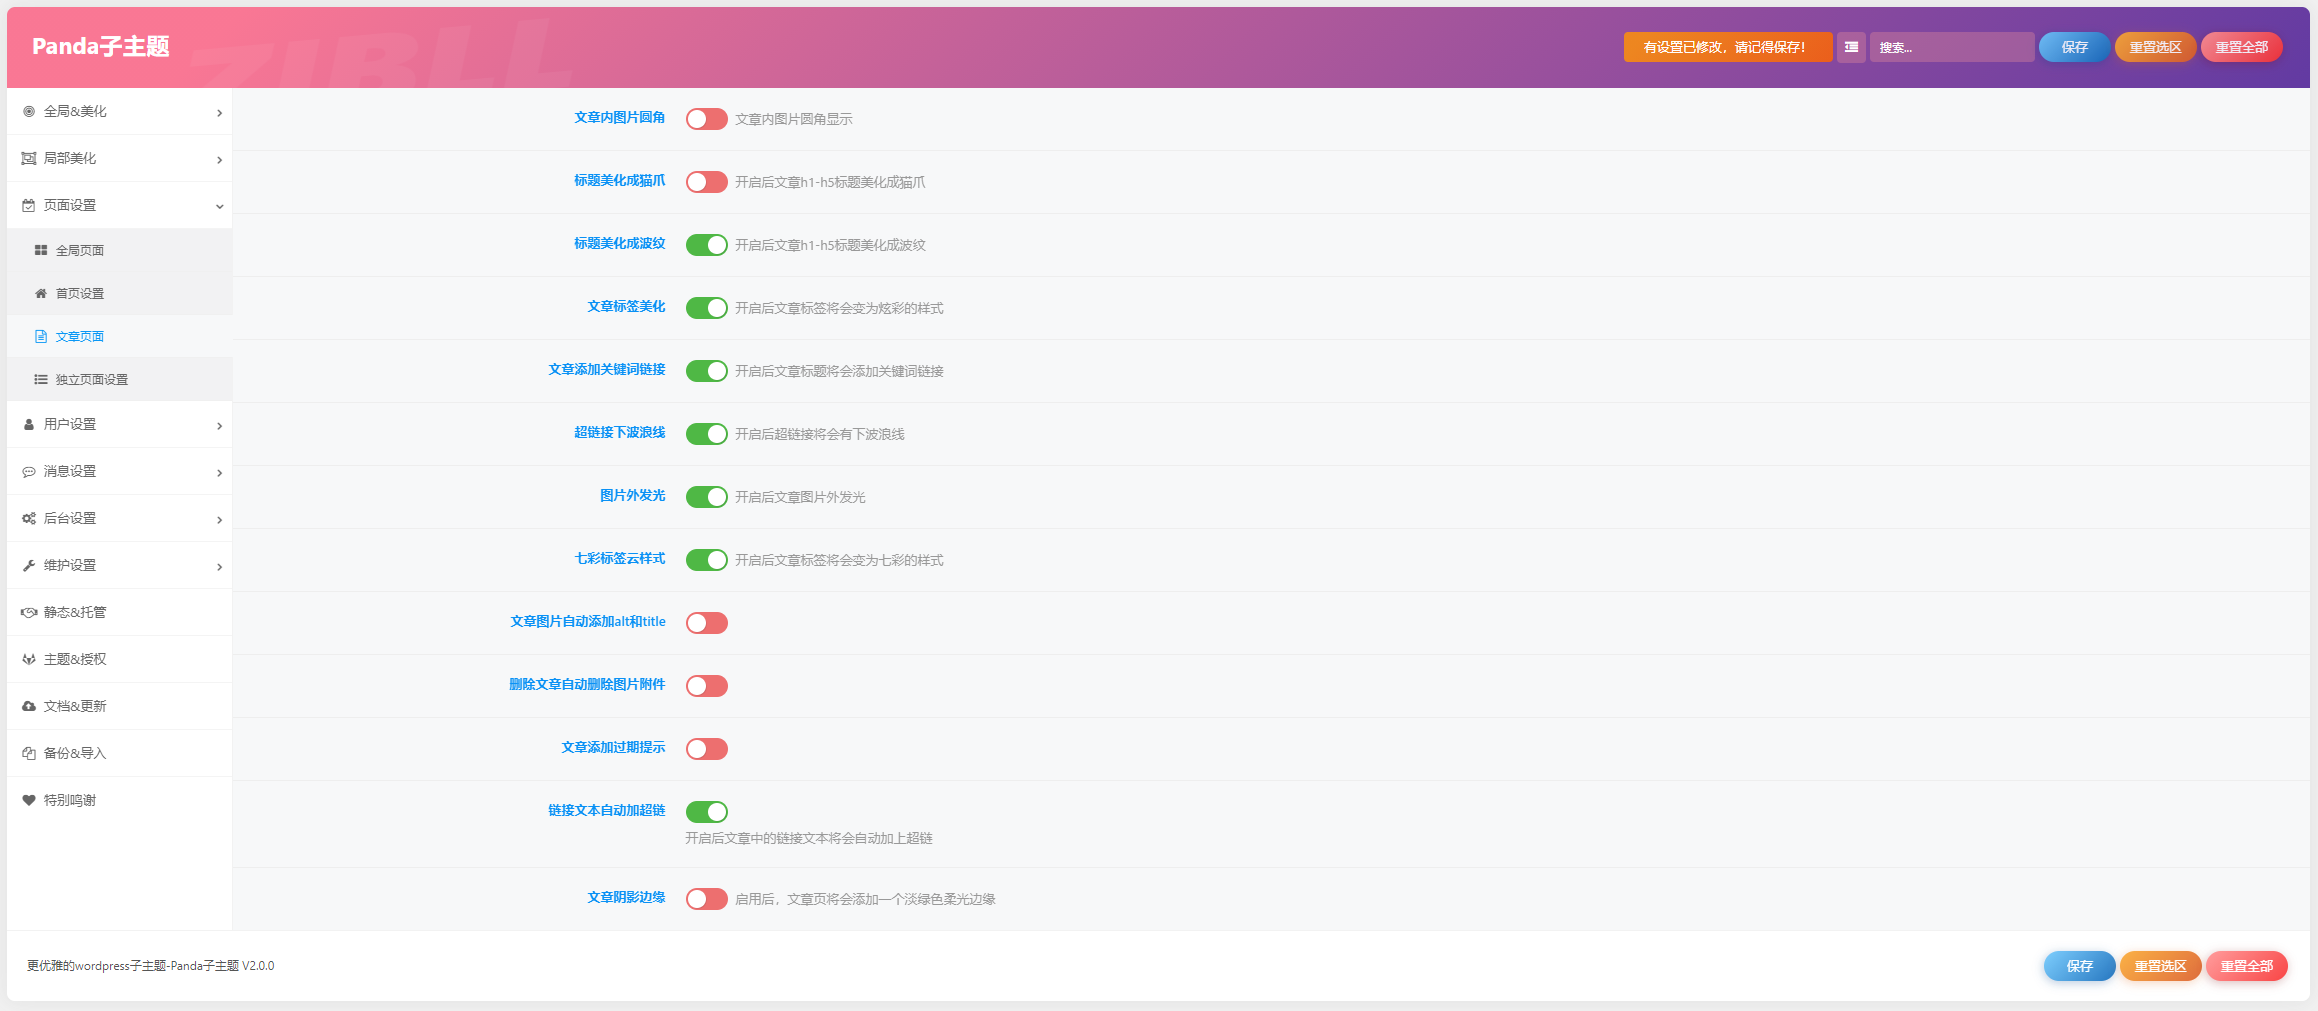
Task: Turn off 文章标签美化 switch
Action: coord(706,308)
